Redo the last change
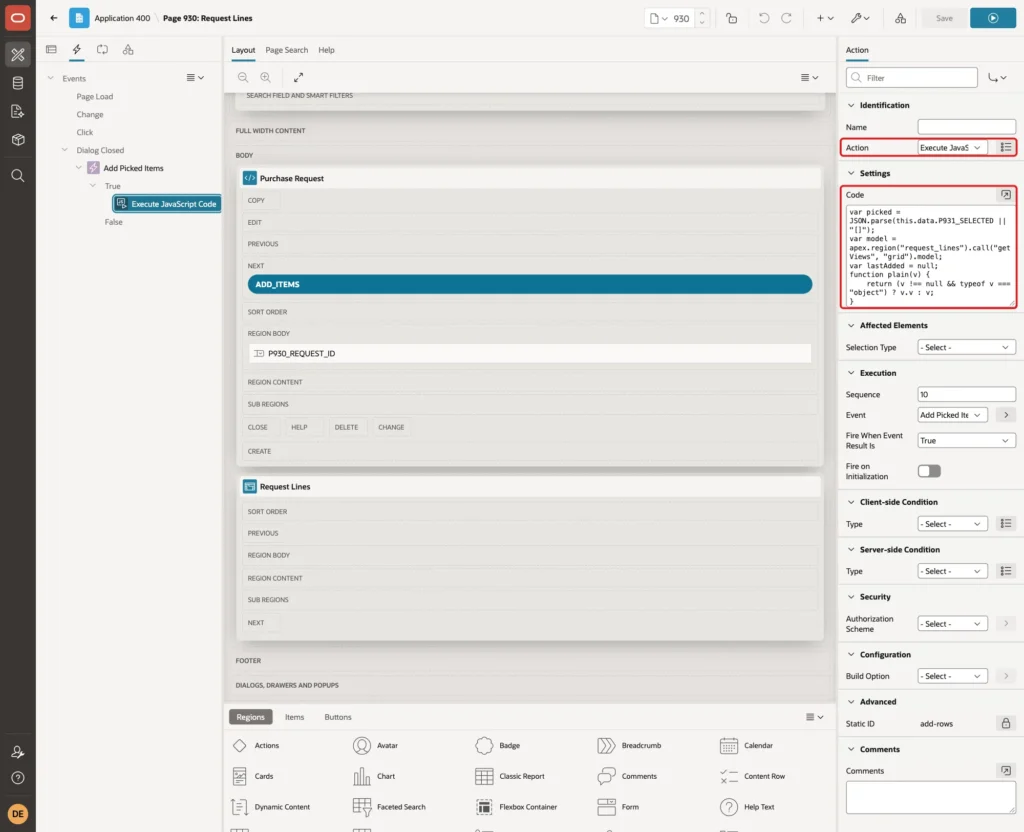Viewport: 1024px width, 832px height. pyautogui.click(x=786, y=18)
